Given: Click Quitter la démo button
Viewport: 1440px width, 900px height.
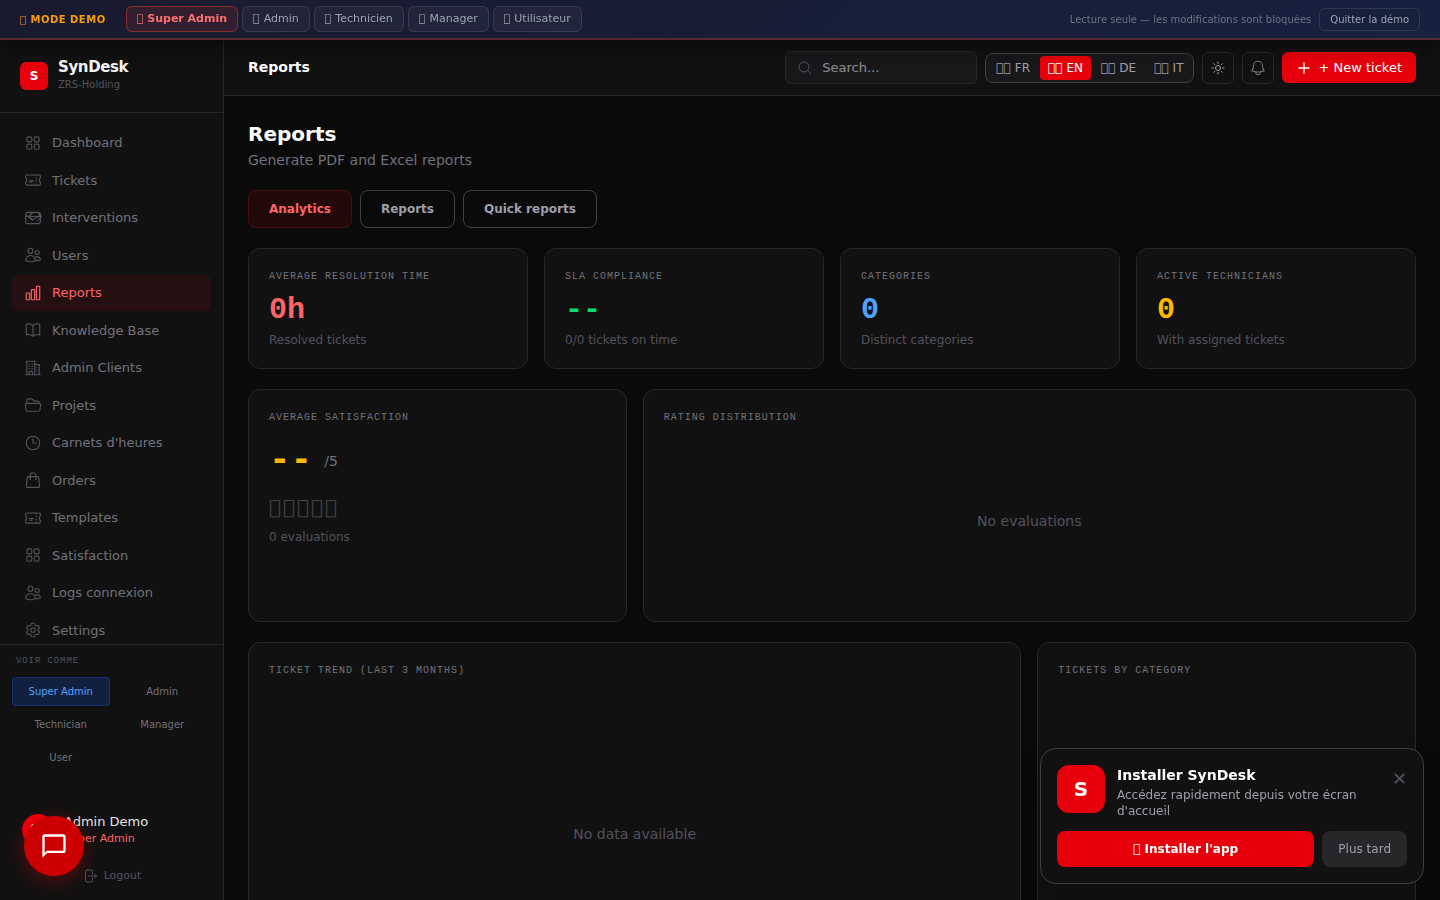Looking at the screenshot, I should [1368, 19].
